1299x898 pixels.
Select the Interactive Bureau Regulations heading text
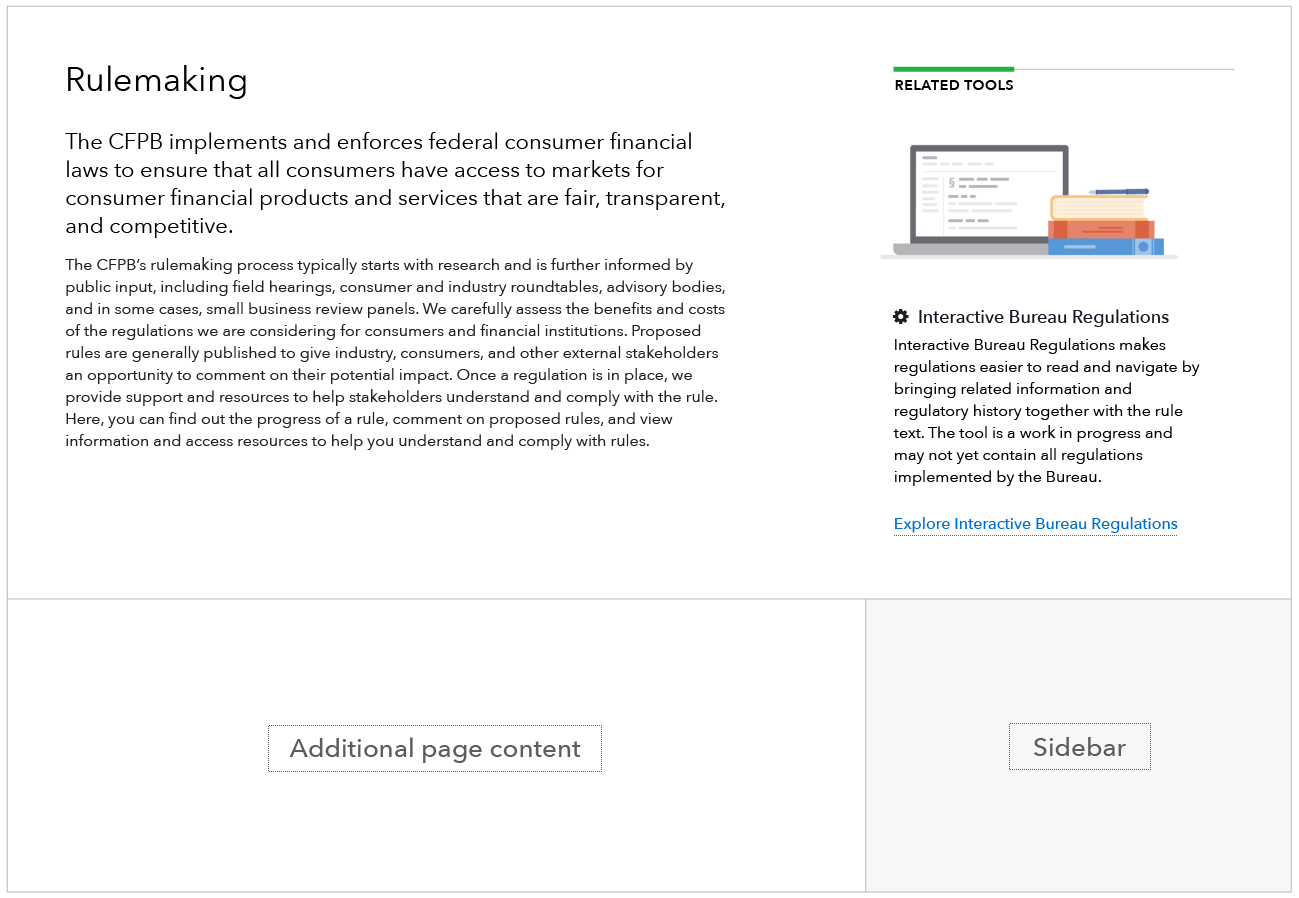click(x=1043, y=317)
